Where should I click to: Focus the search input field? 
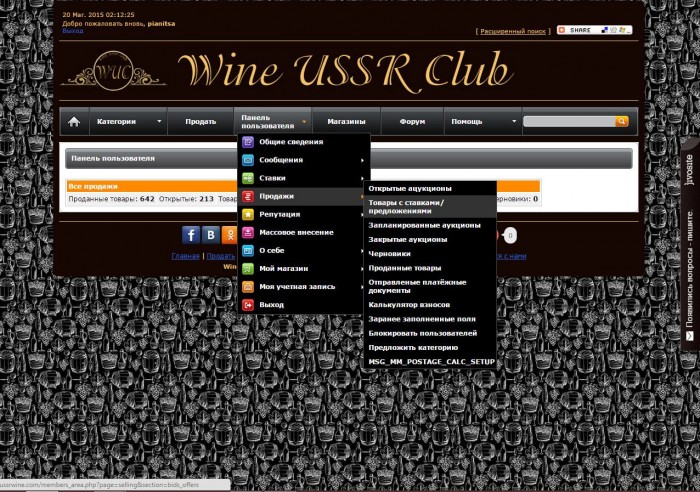coord(569,121)
